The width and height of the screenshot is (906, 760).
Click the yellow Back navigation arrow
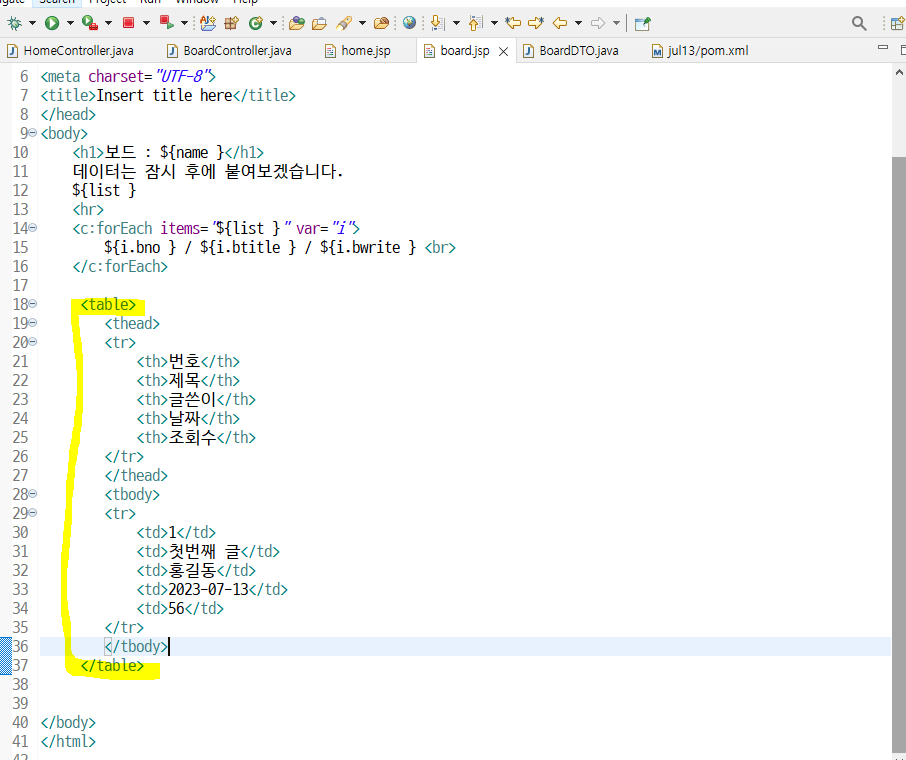[x=559, y=23]
